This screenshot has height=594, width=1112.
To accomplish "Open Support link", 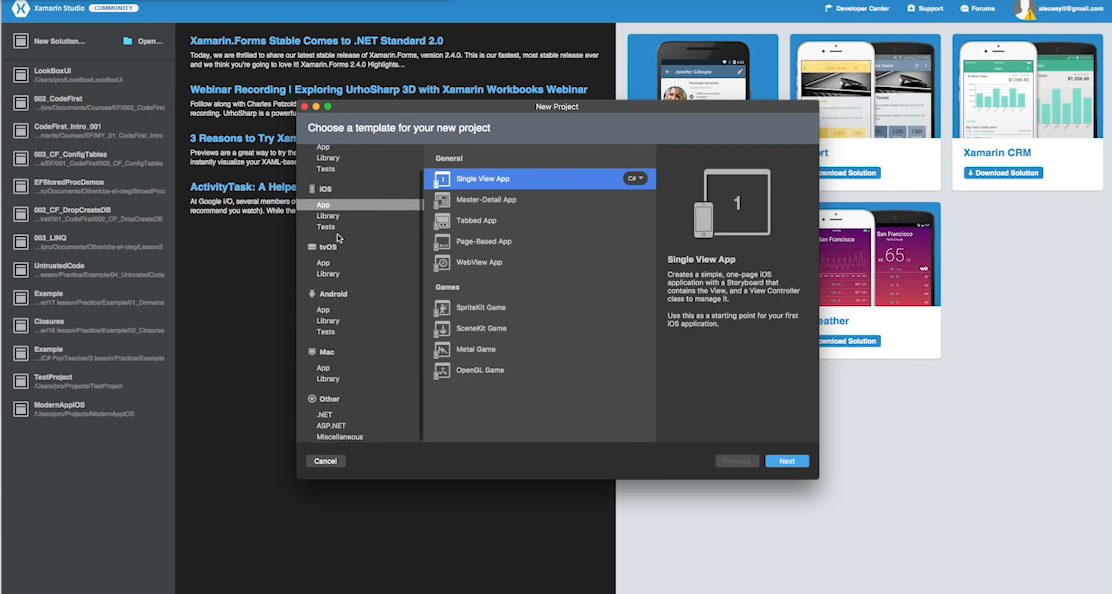I will (x=925, y=9).
